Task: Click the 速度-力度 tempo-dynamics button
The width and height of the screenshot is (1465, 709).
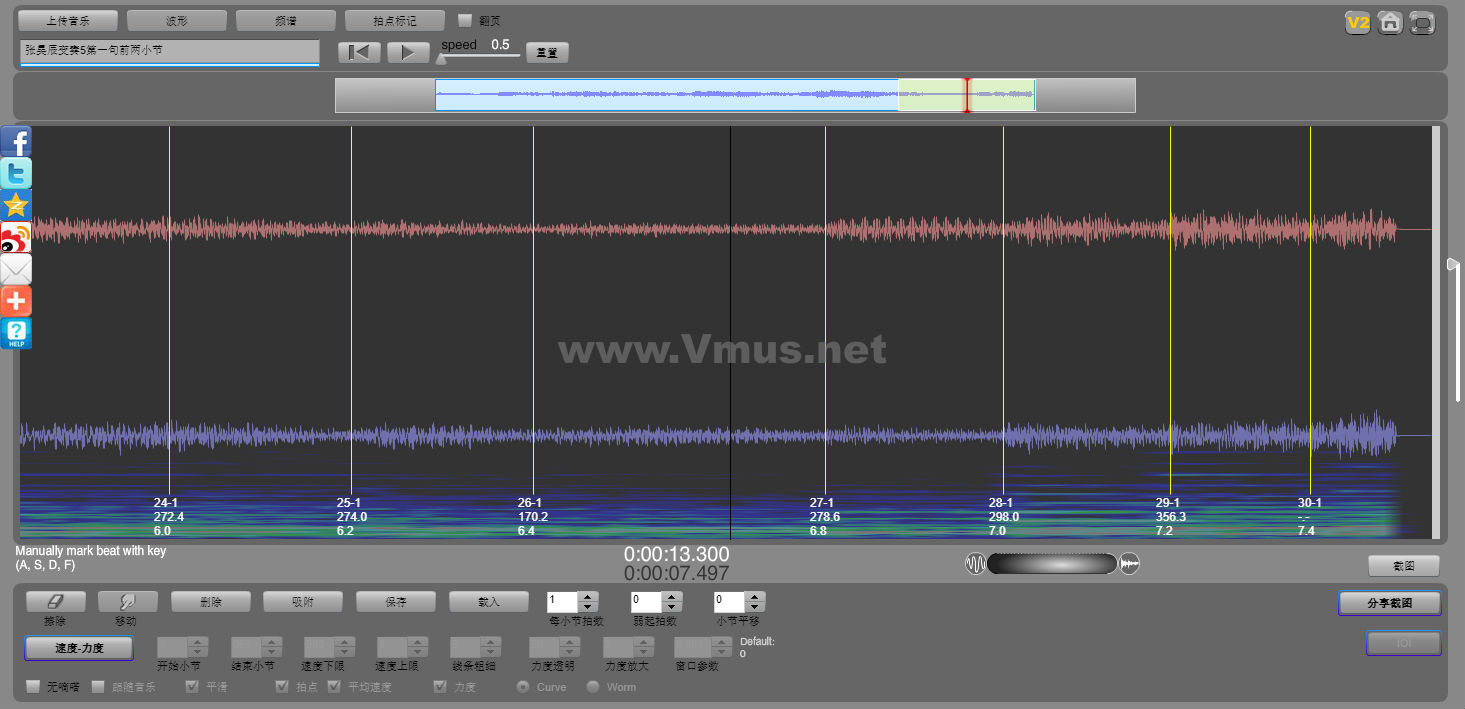Action: pyautogui.click(x=79, y=648)
